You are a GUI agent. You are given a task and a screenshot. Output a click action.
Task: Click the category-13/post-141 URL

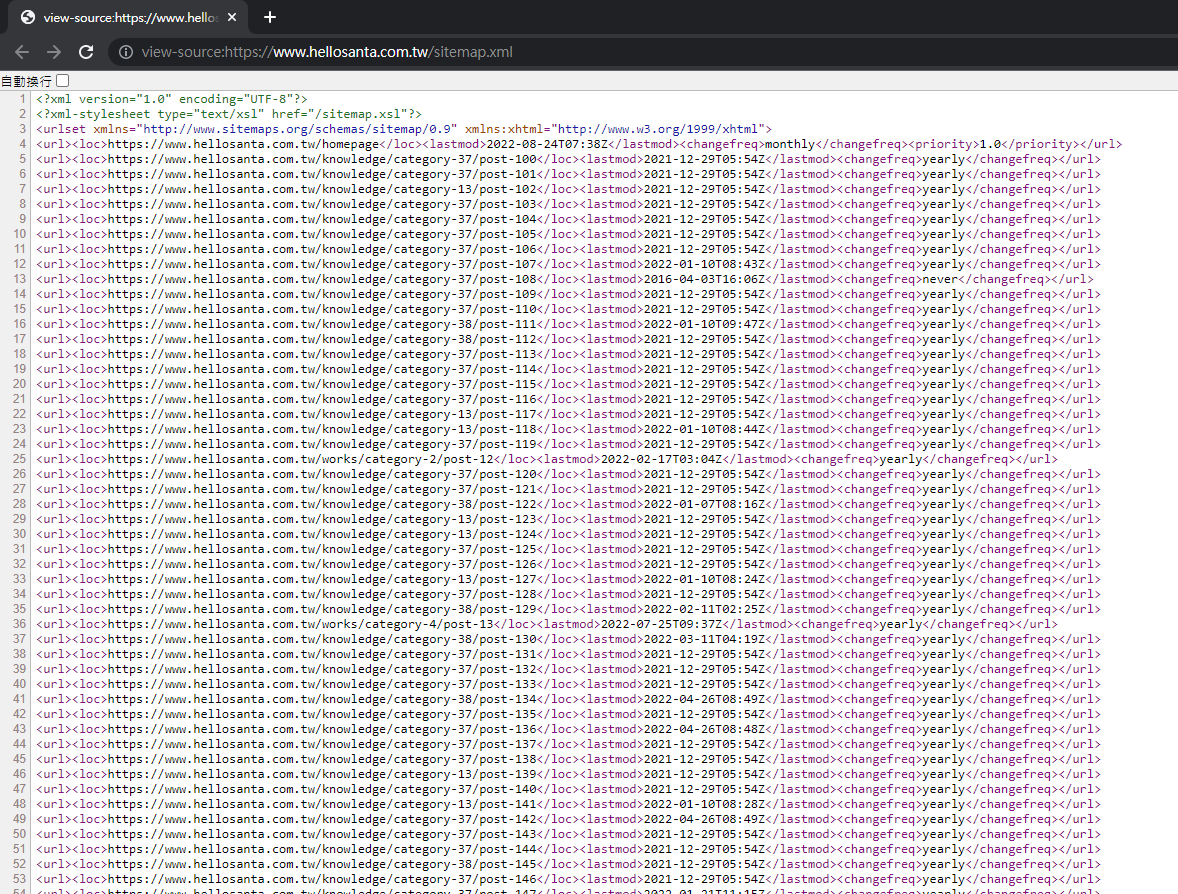coord(322,805)
